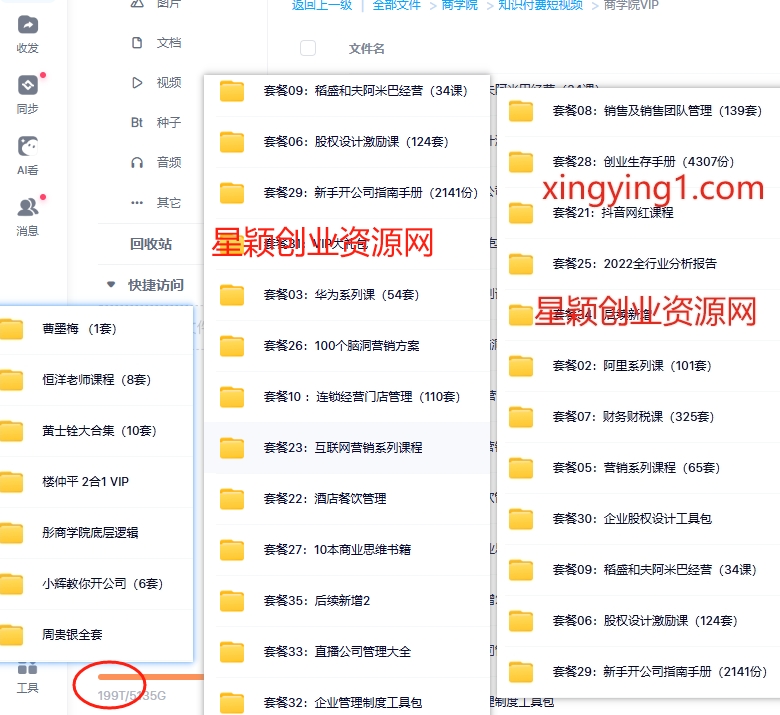Open the AI看 icon in sidebar

point(27,146)
